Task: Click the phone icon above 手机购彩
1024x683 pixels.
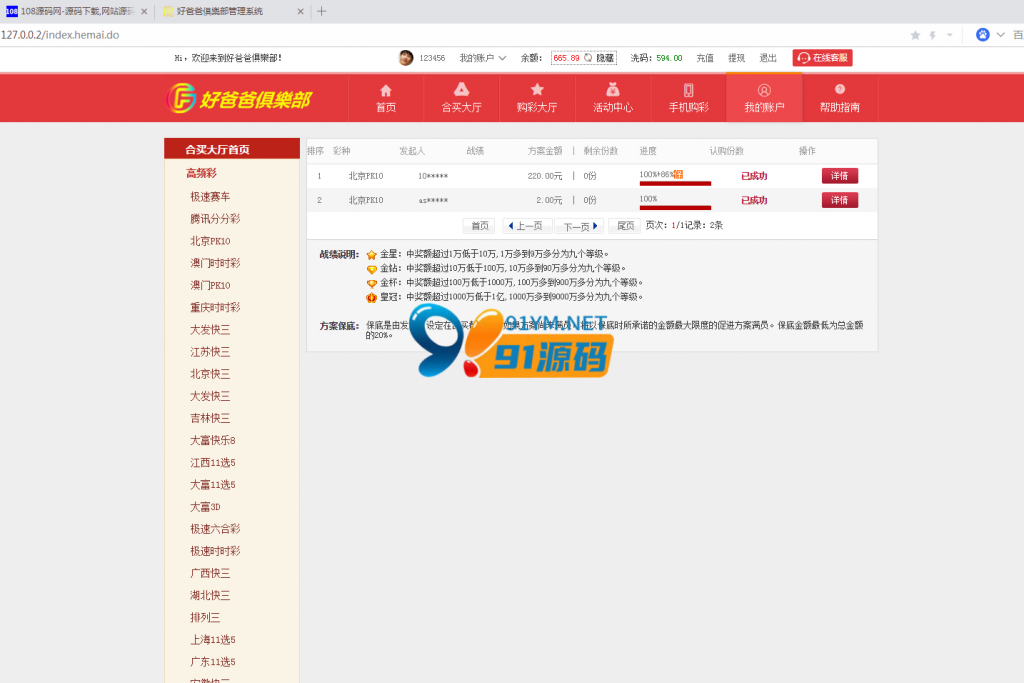Action: click(688, 90)
